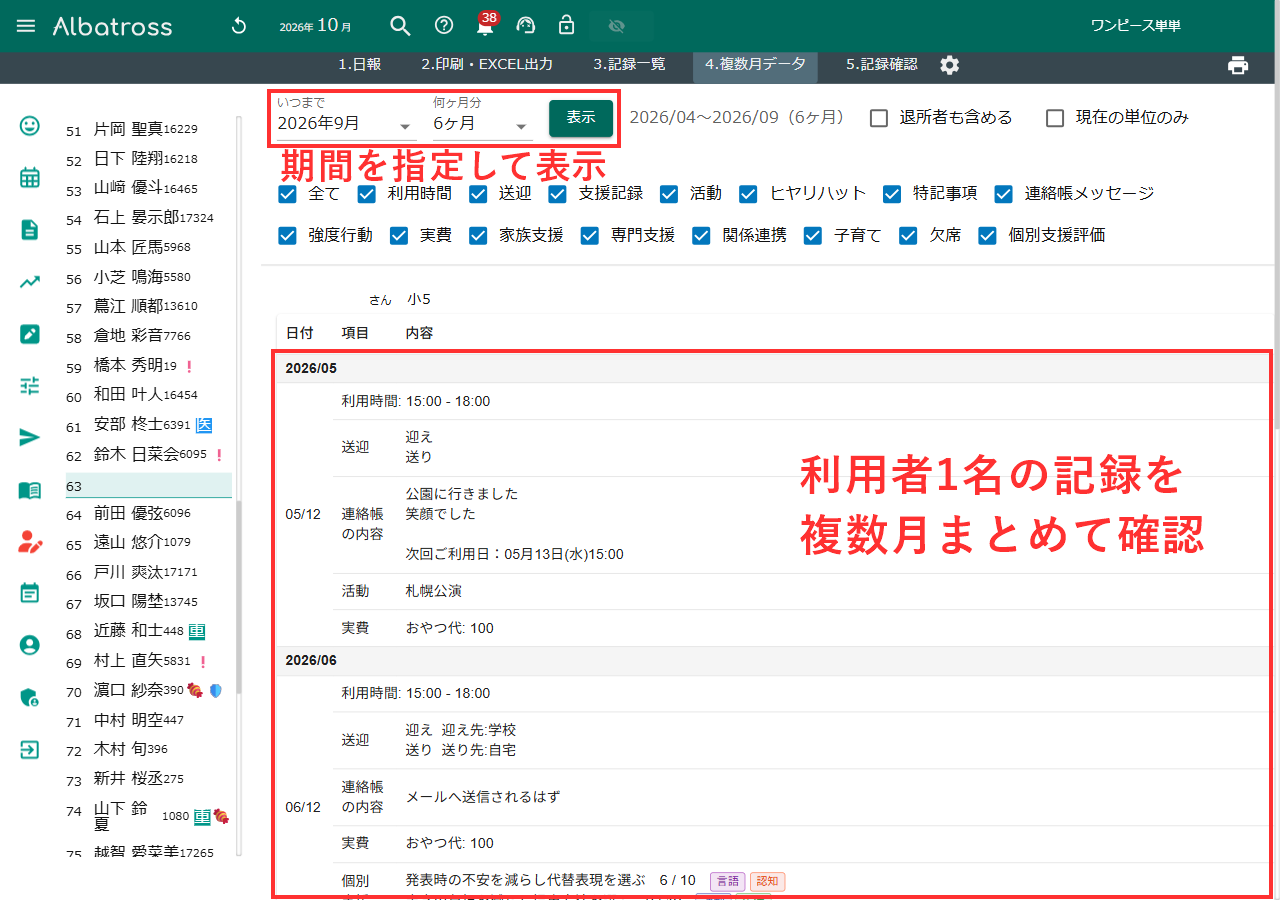Screen dimensions: 1280x900
Task: Select user 橋本 秀明 in list
Action: tap(148, 366)
